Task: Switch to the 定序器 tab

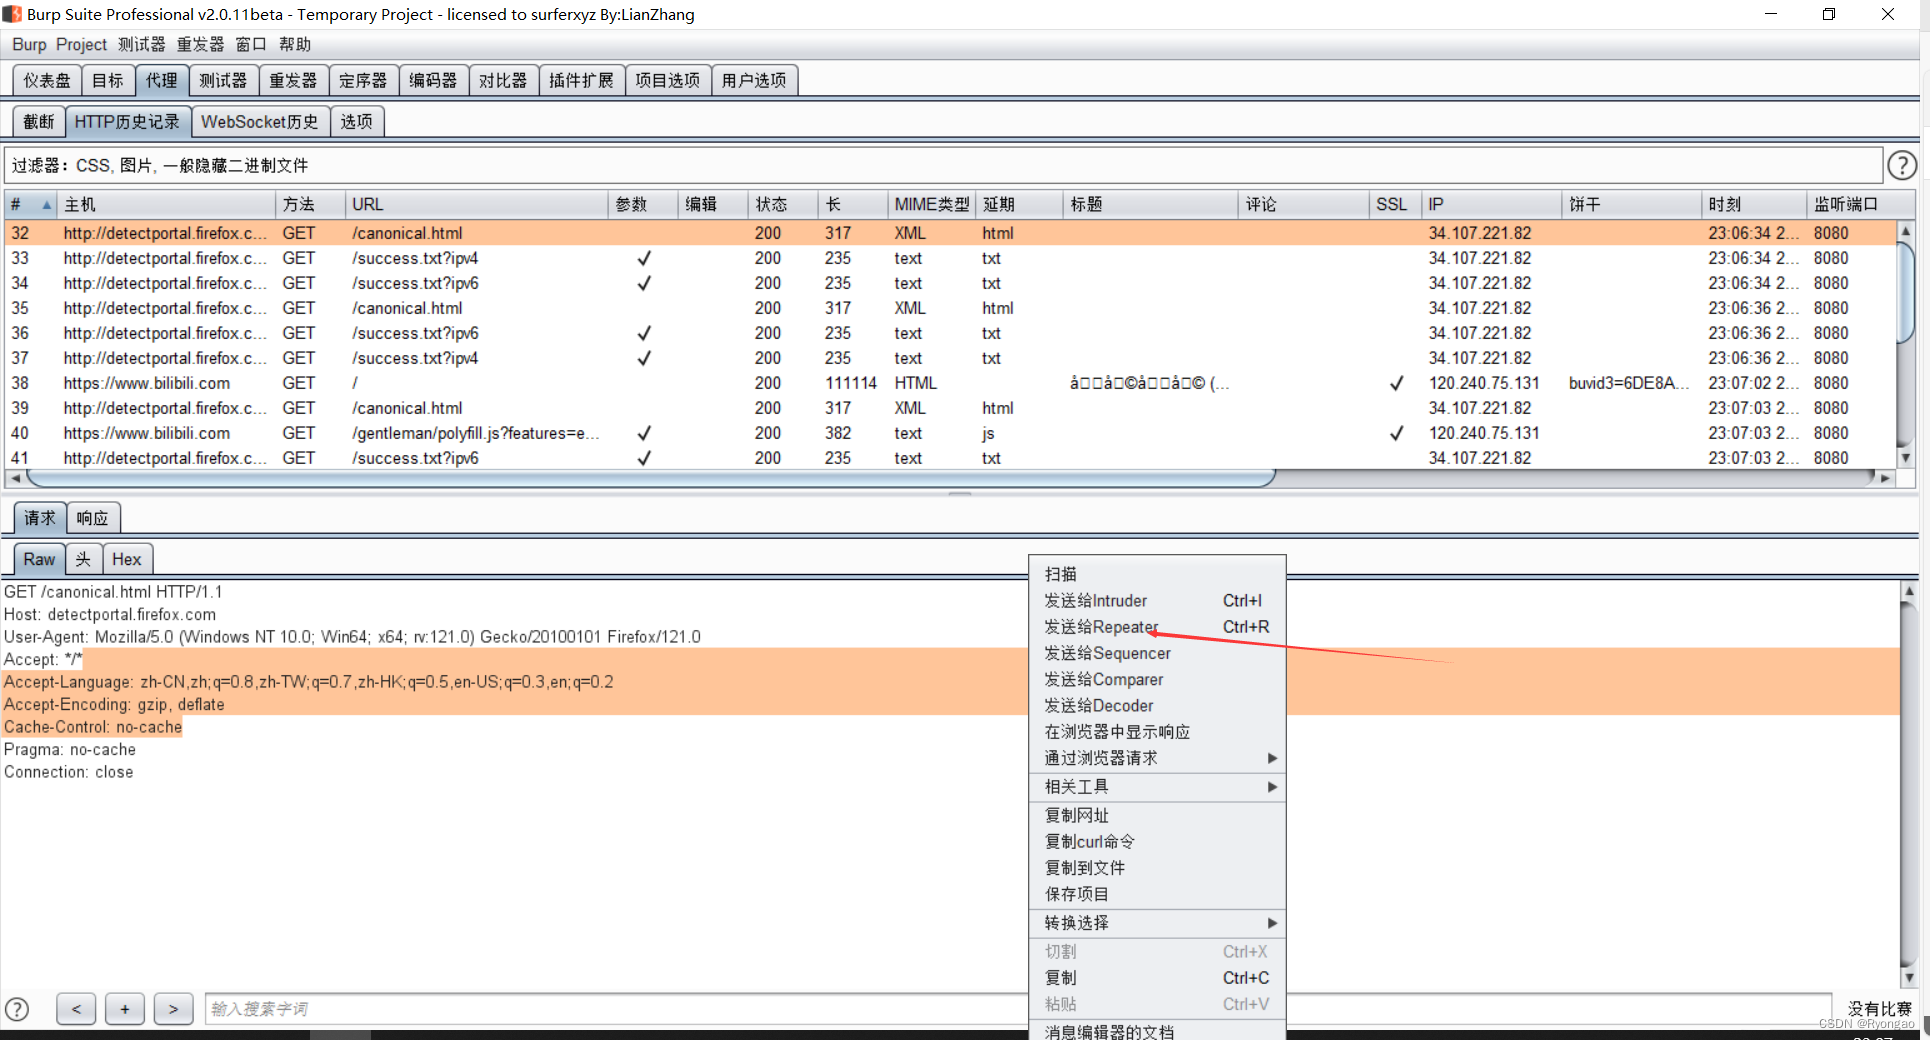Action: tap(363, 80)
